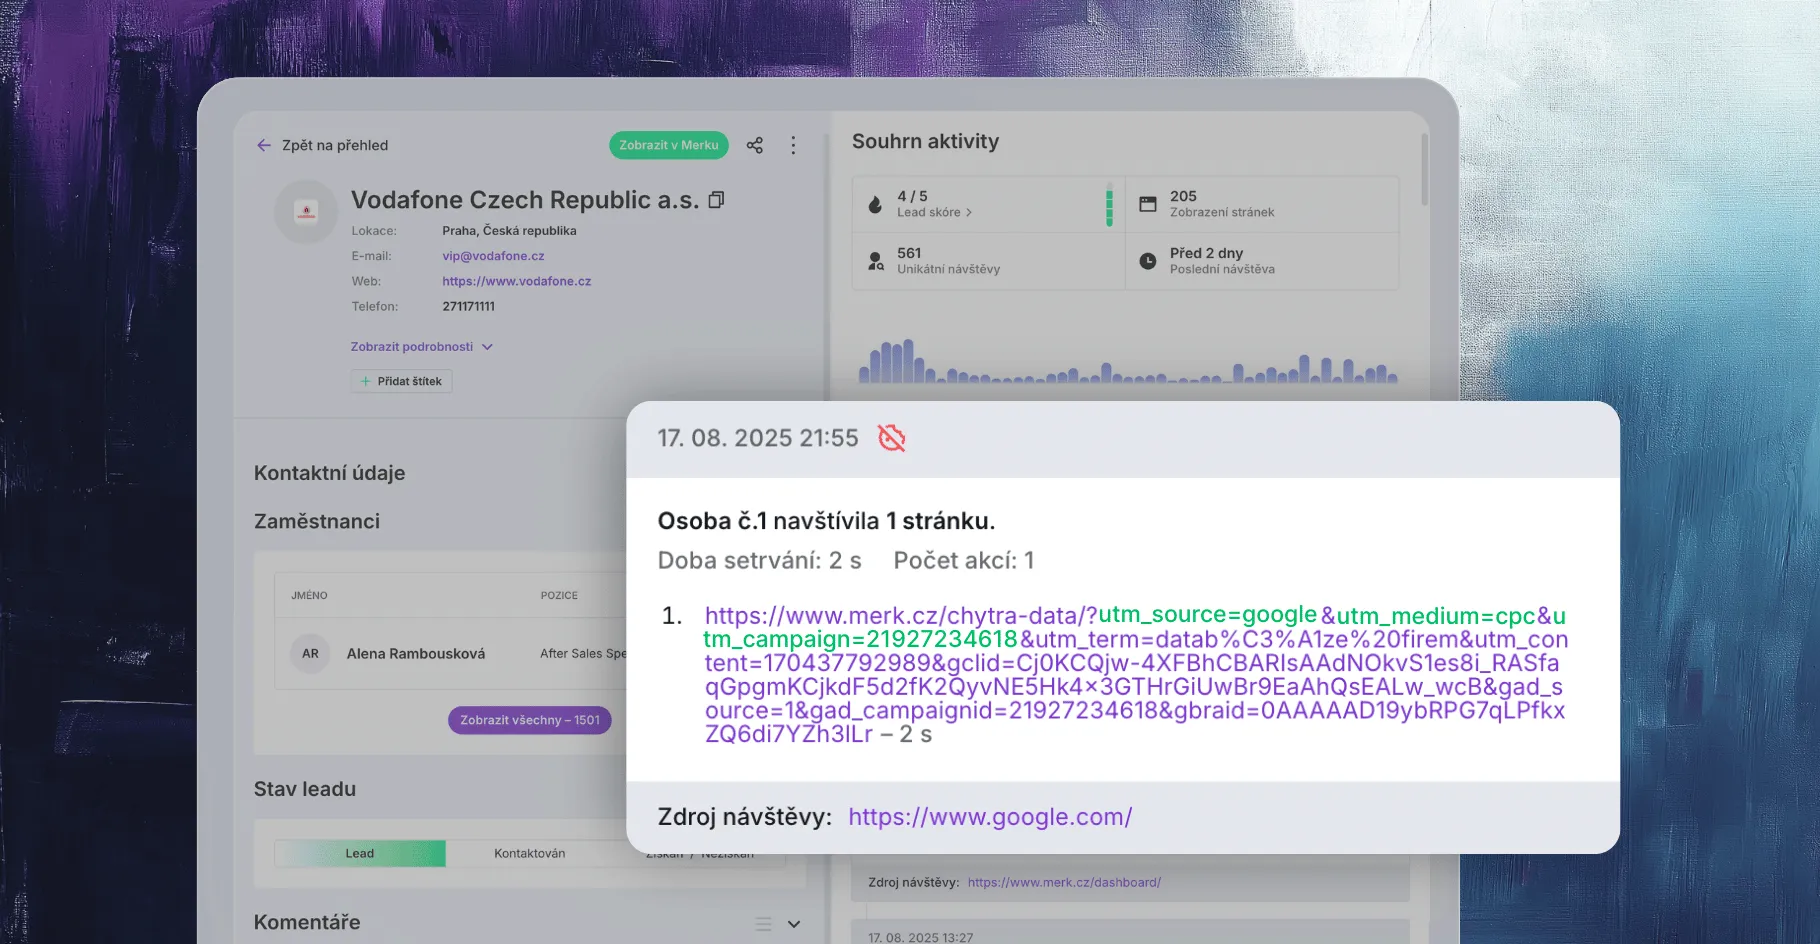Select phone number 271171111
The width and height of the screenshot is (1820, 944).
point(468,306)
